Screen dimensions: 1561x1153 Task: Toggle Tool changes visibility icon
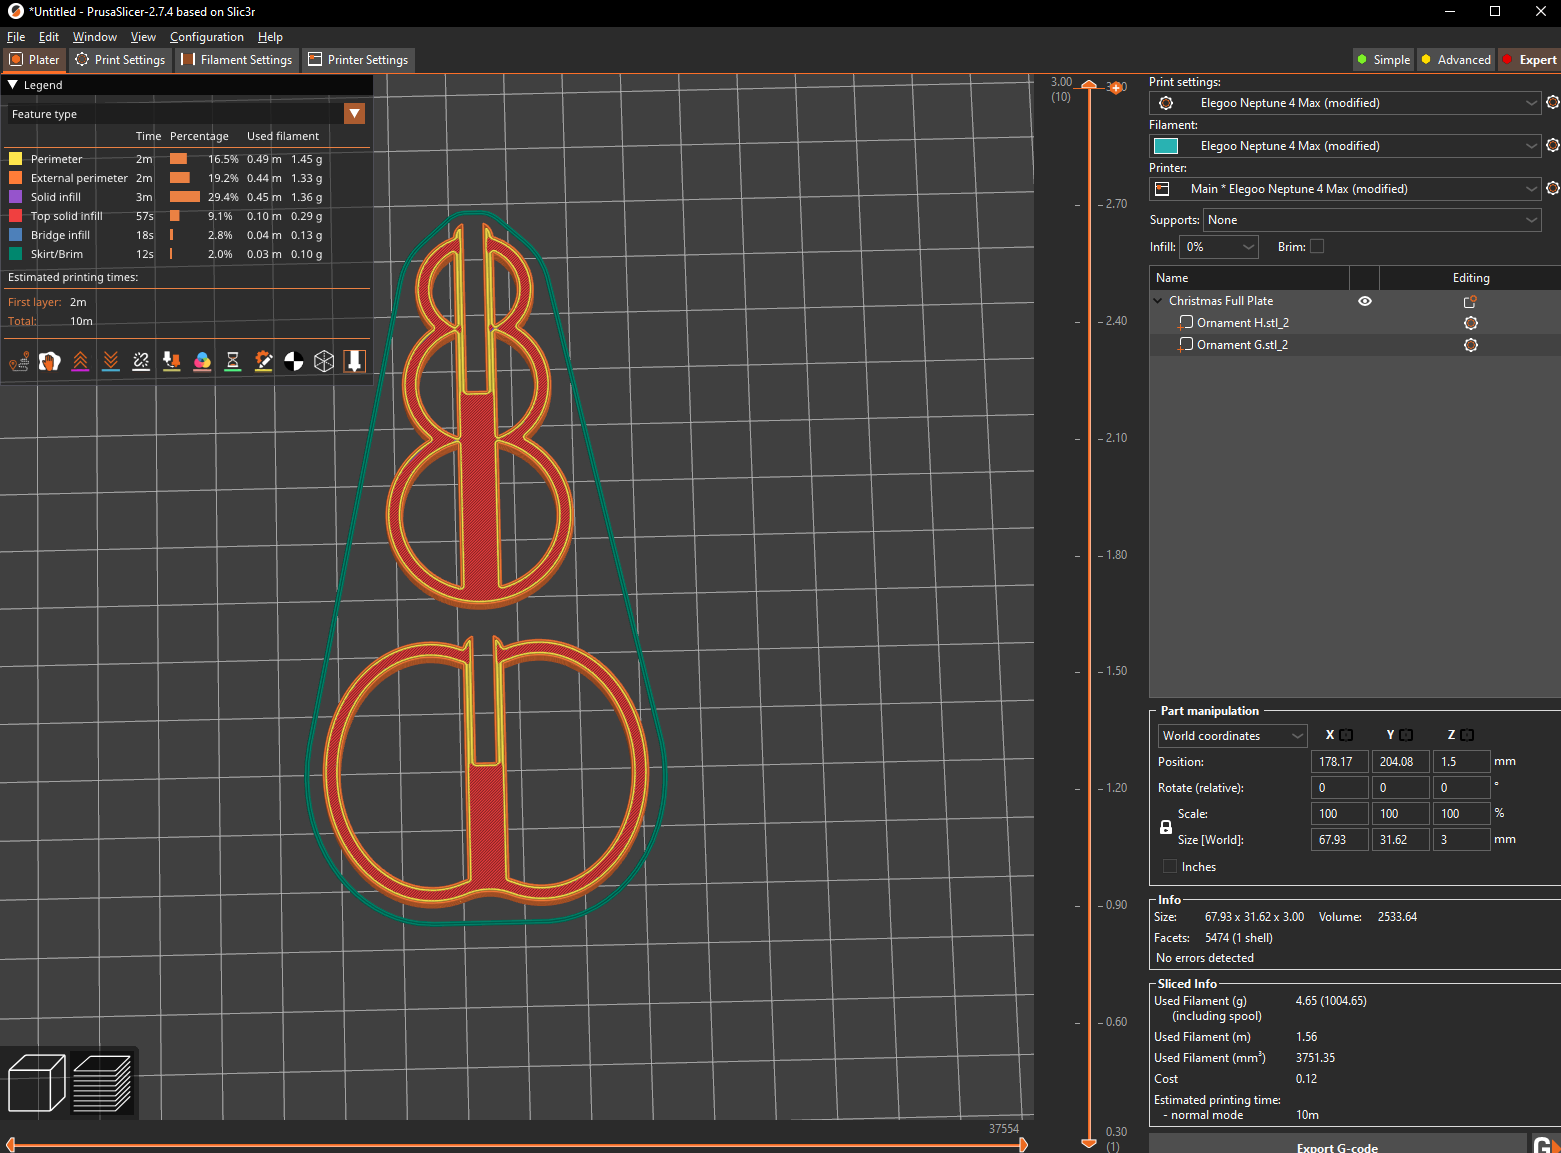coord(172,362)
